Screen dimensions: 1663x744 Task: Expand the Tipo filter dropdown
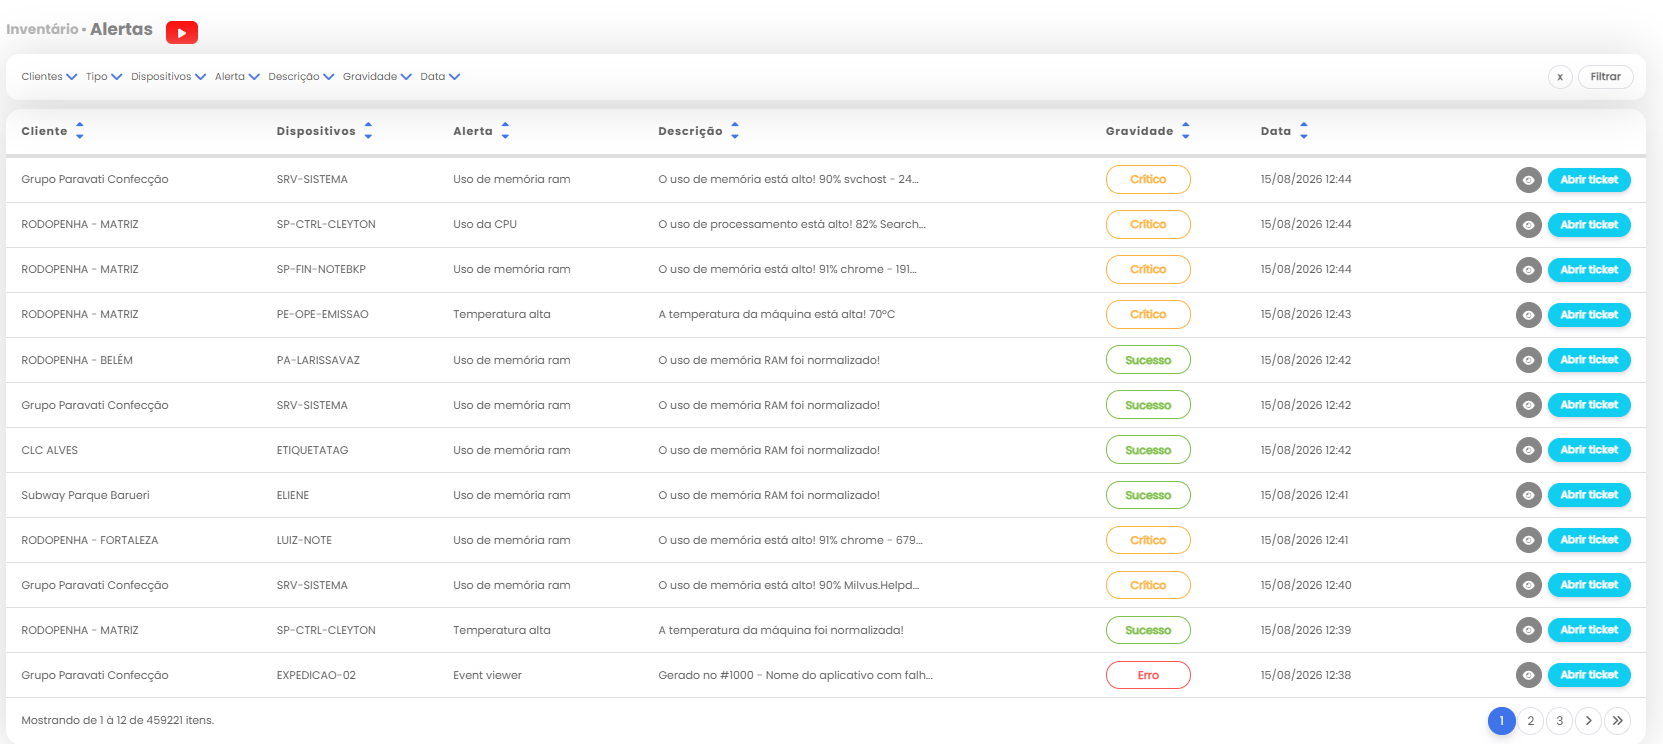[104, 77]
